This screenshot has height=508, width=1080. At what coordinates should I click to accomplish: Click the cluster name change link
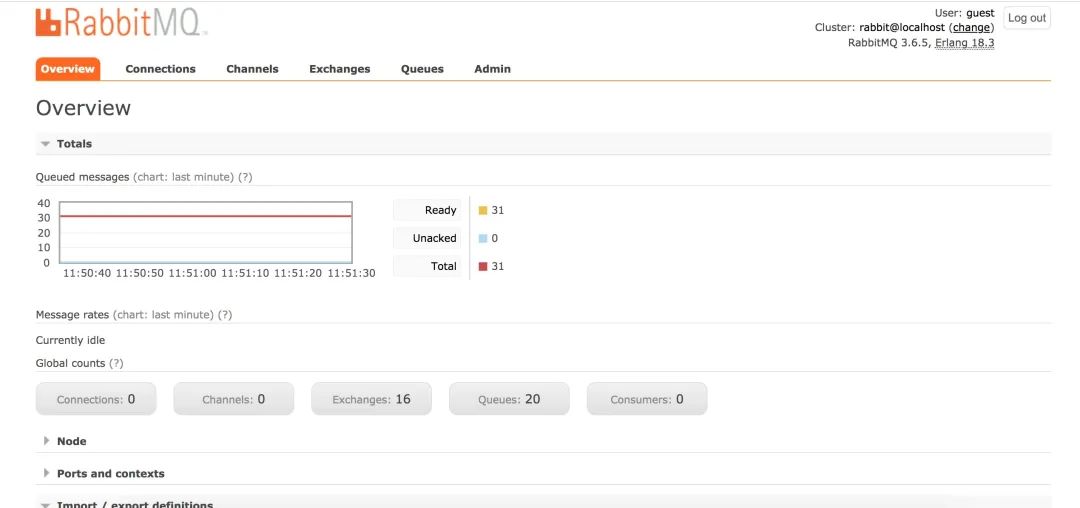971,28
